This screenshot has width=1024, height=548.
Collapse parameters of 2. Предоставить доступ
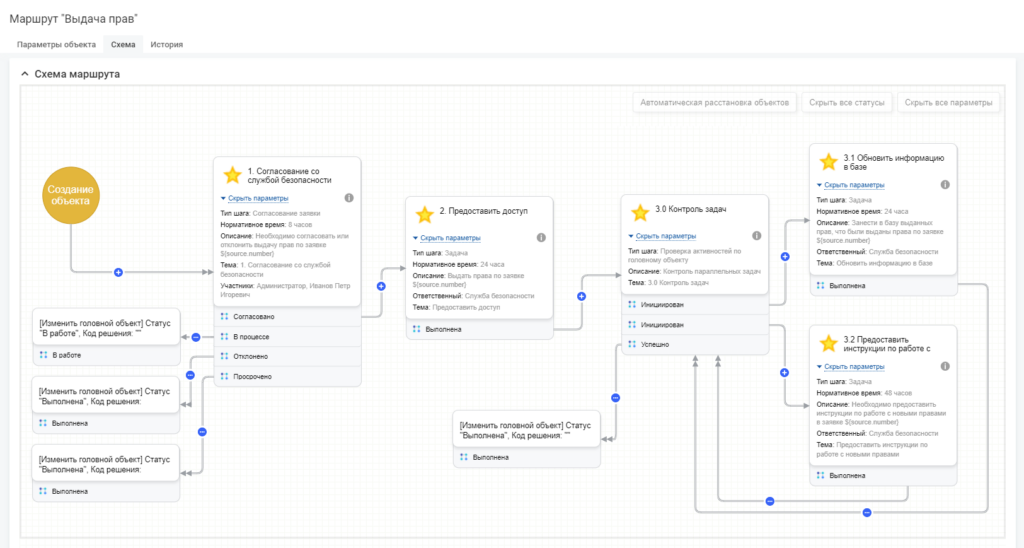click(447, 238)
